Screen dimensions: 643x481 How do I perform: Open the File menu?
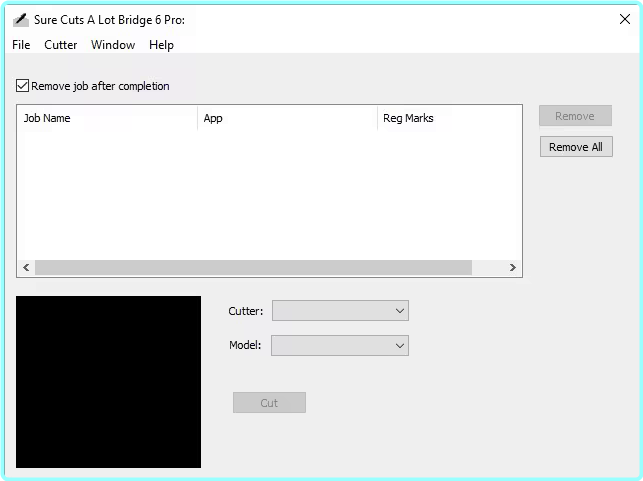click(x=21, y=45)
